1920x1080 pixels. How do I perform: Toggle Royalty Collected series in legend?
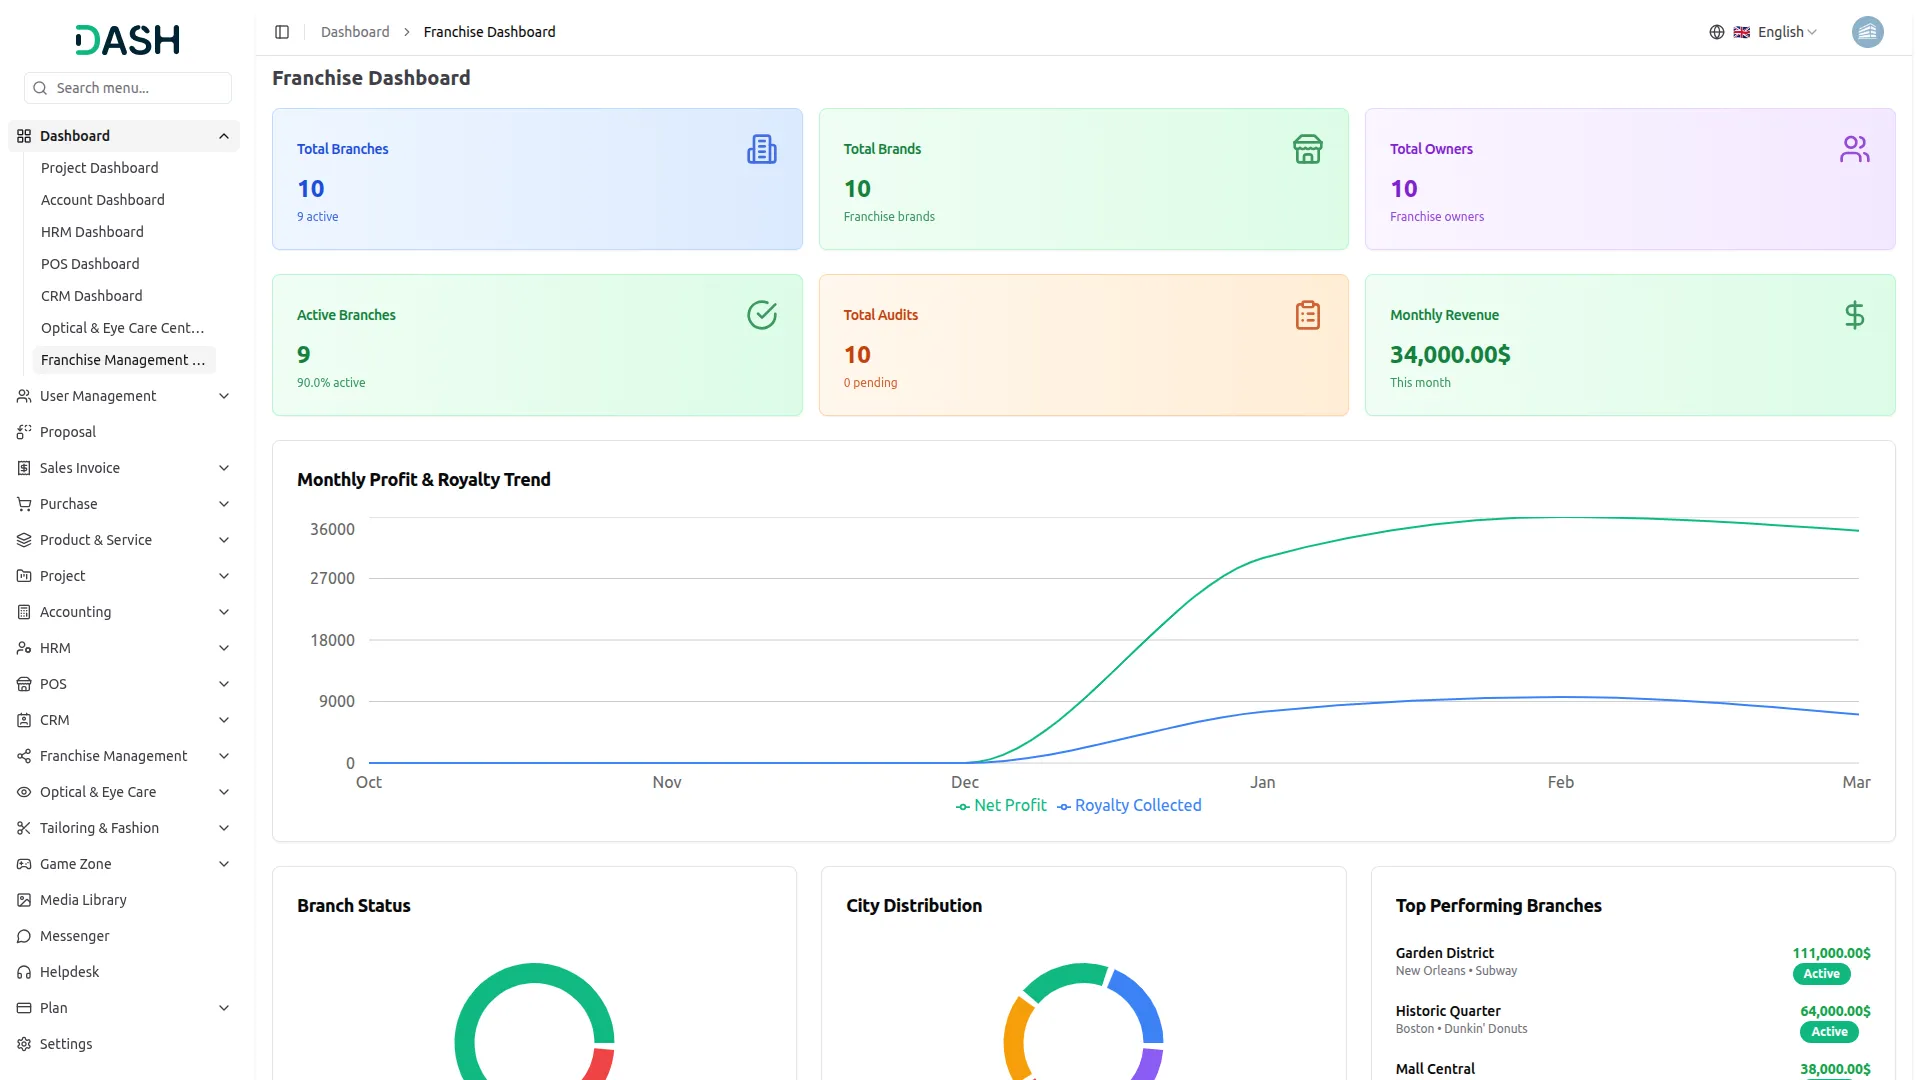[x=1130, y=806]
